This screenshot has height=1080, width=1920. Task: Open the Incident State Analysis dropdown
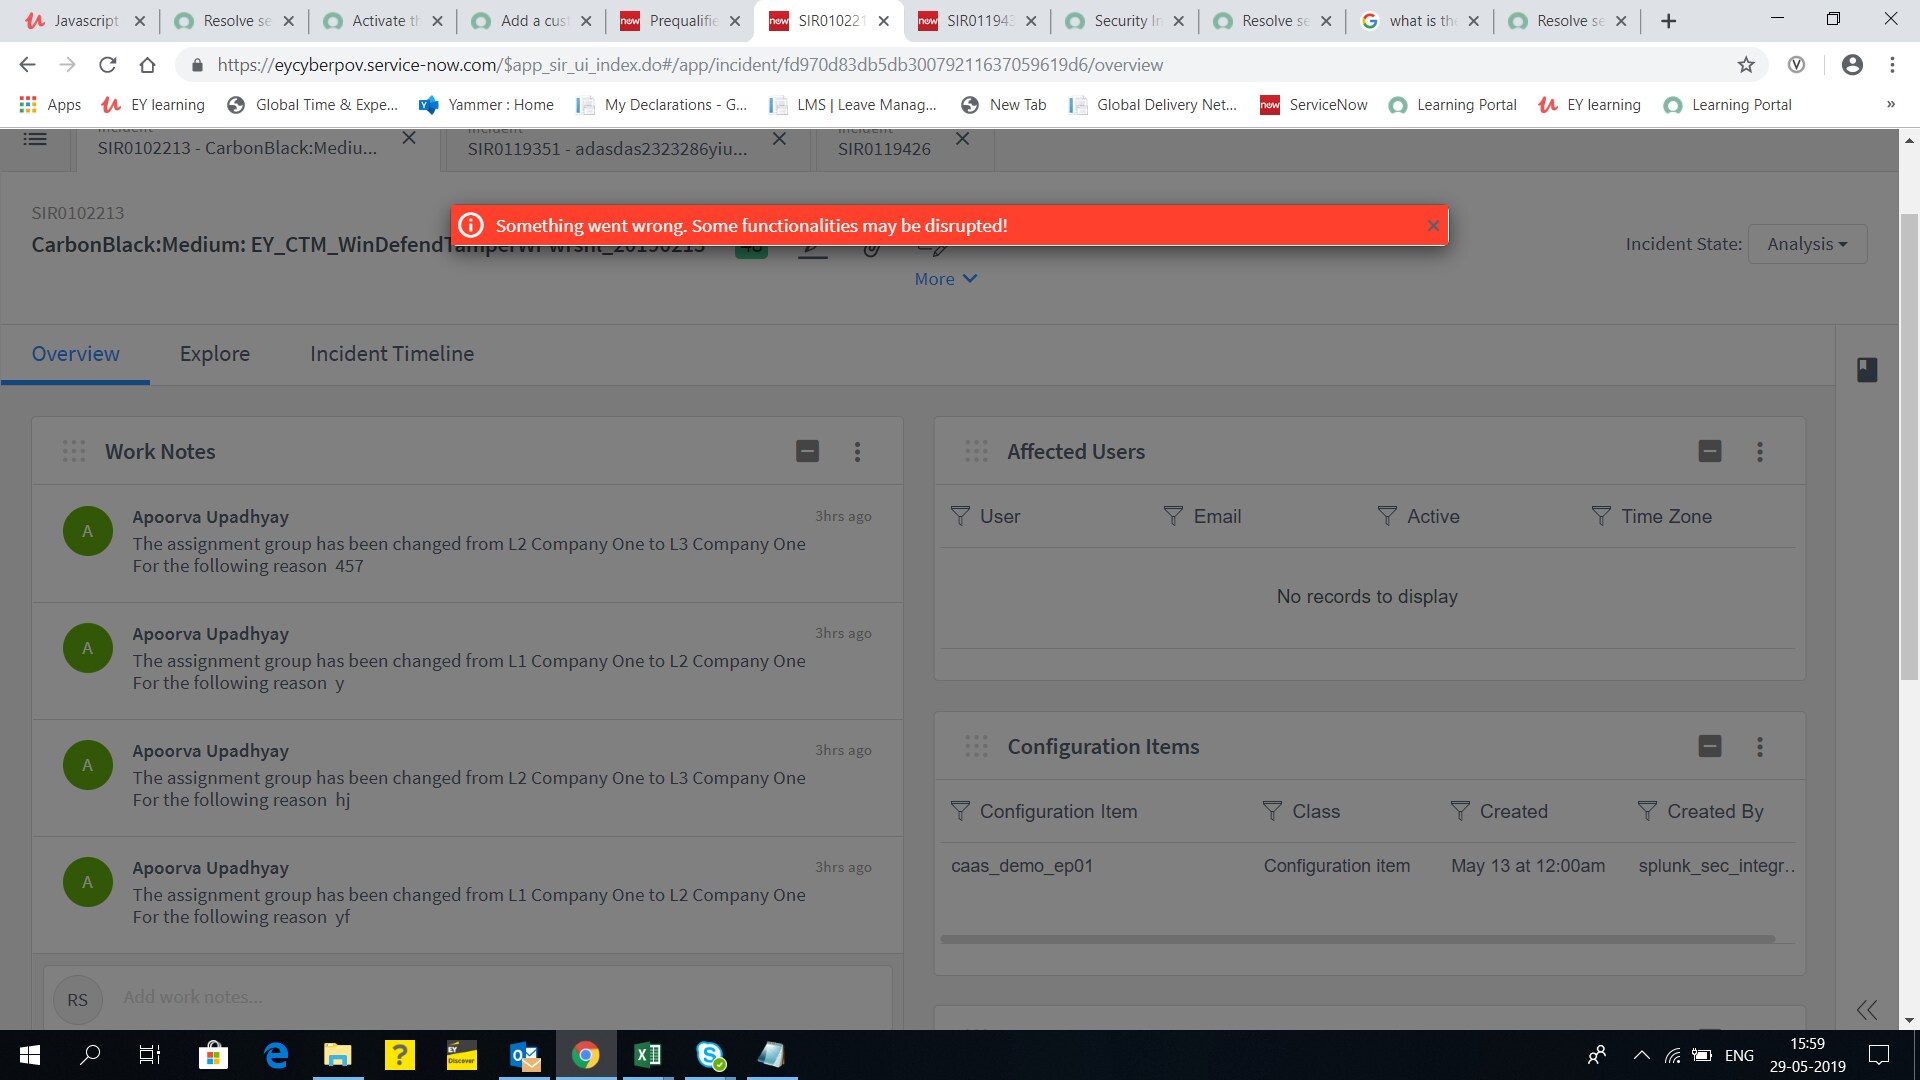(x=1806, y=243)
